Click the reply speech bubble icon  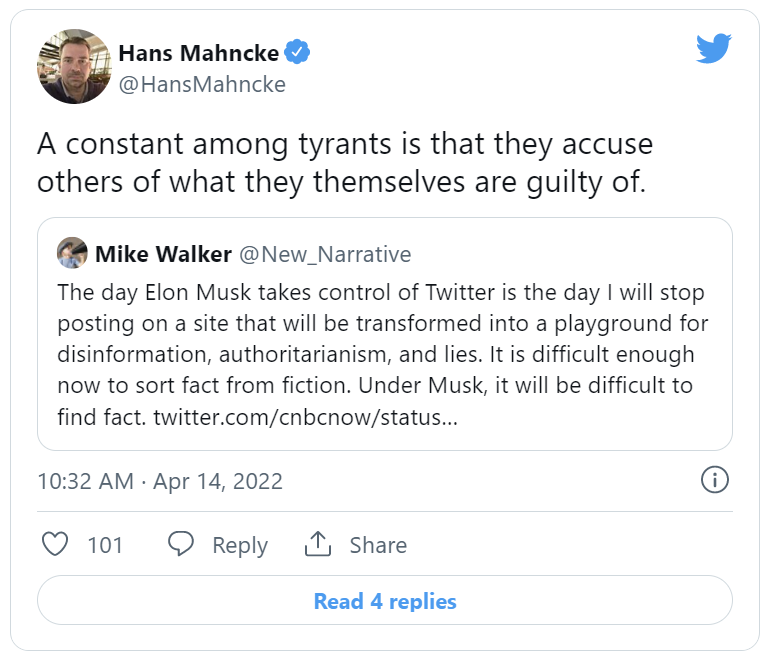181,545
